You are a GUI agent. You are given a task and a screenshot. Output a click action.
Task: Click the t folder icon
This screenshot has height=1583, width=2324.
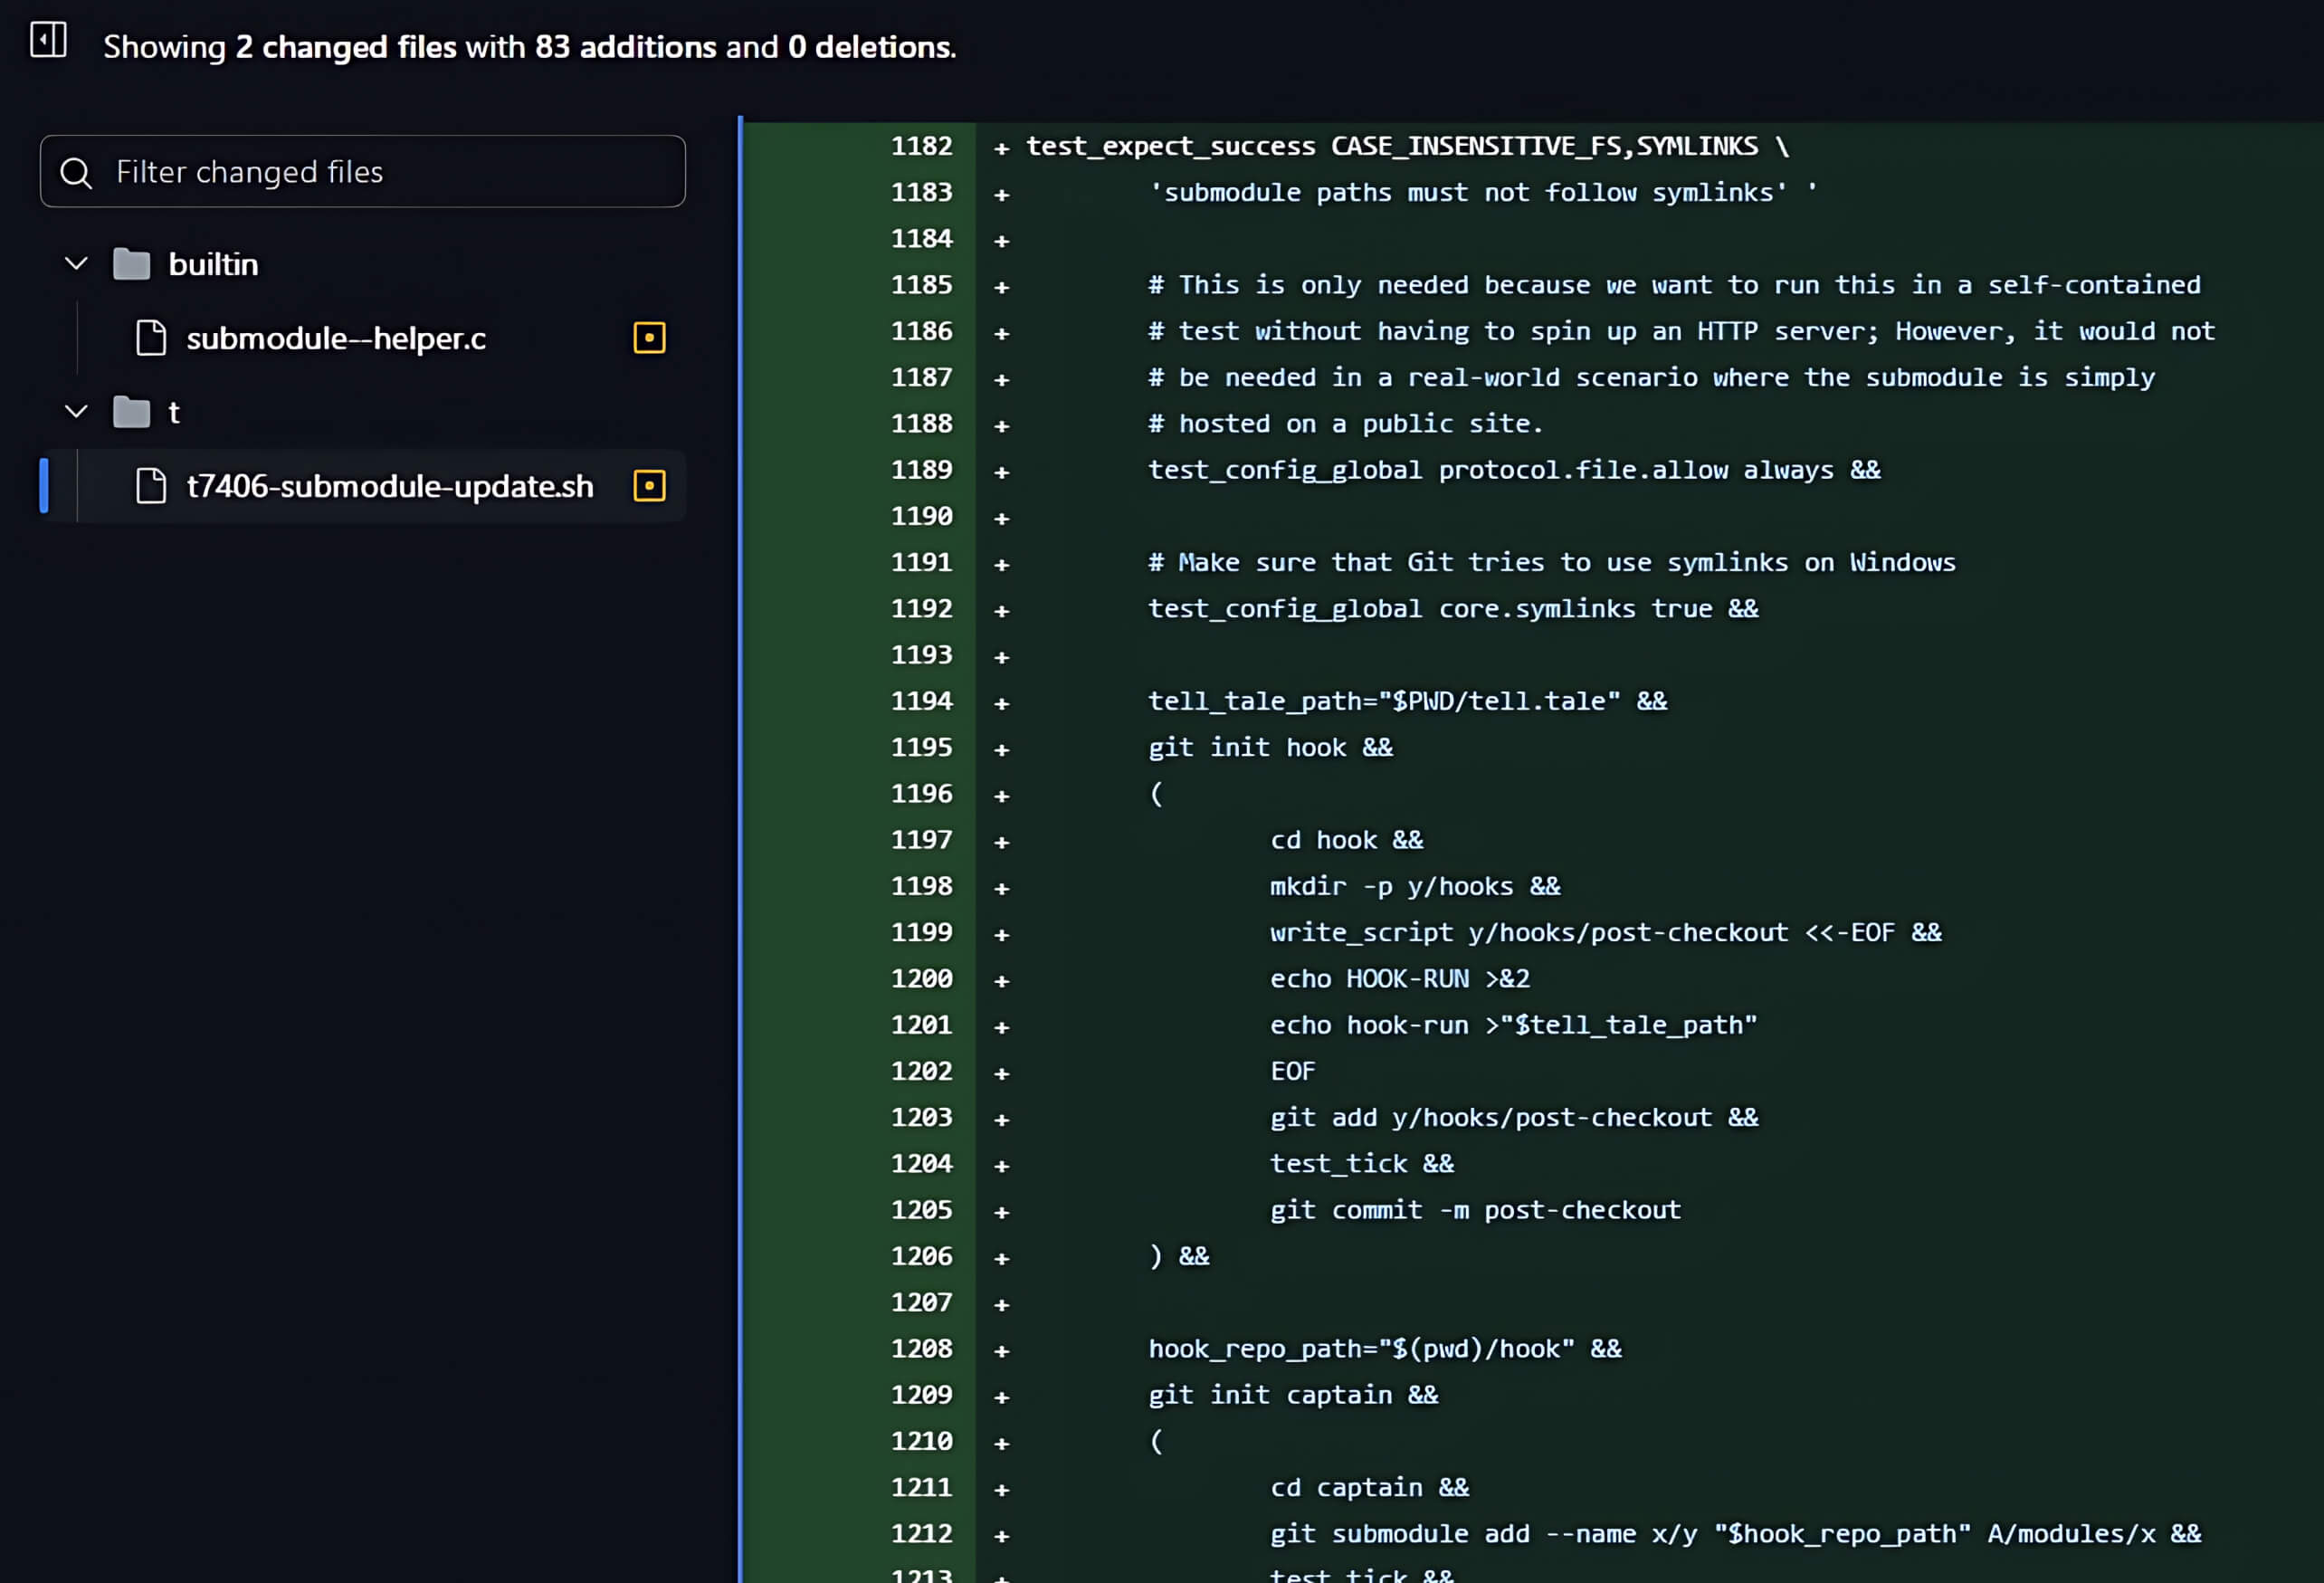pos(131,412)
